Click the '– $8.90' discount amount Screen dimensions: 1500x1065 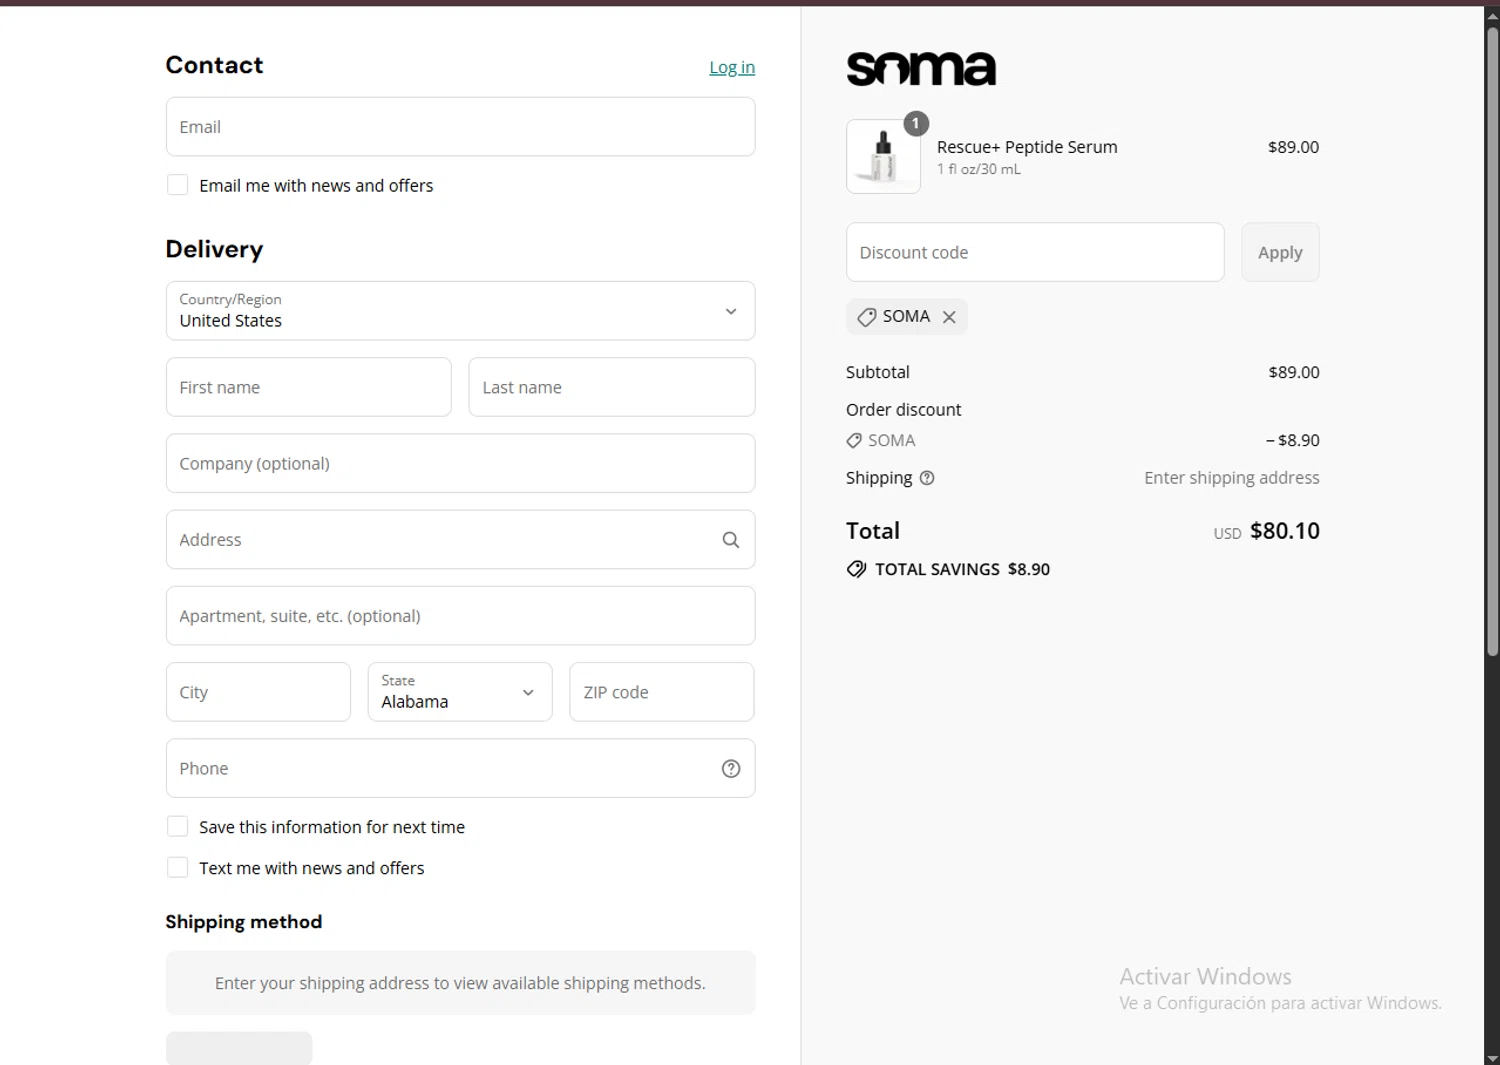(1293, 440)
